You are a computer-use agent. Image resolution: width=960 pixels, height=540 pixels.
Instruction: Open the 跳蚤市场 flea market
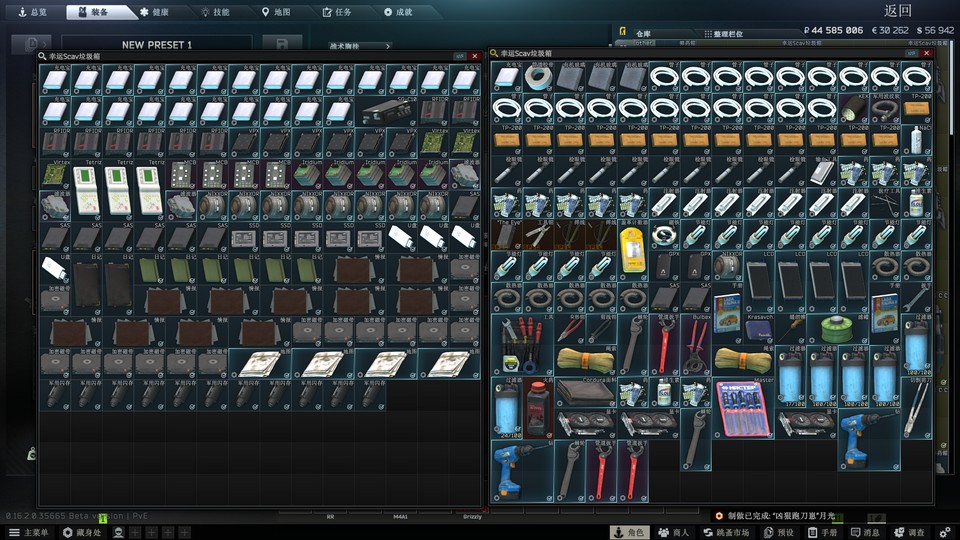coord(726,533)
